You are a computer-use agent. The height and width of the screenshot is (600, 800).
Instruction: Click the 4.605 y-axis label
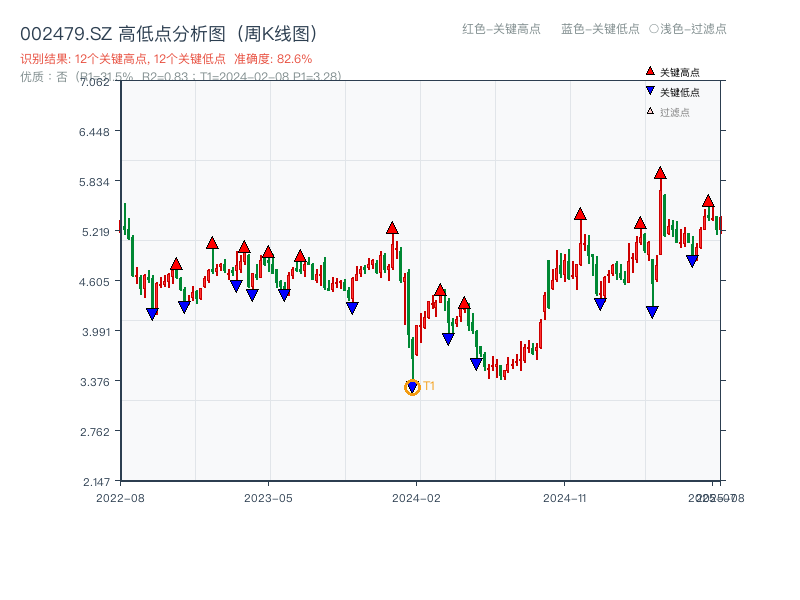[94, 282]
